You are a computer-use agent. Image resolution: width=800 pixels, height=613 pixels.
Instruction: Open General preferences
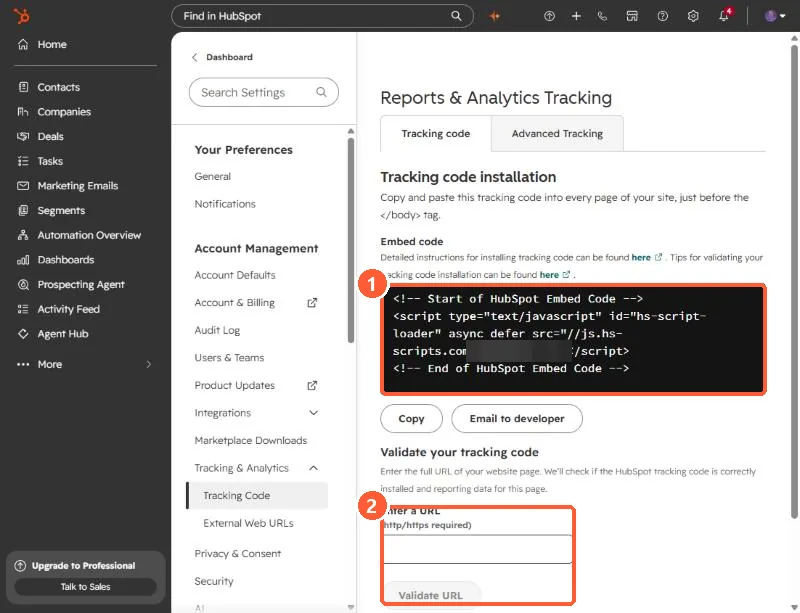coord(212,176)
